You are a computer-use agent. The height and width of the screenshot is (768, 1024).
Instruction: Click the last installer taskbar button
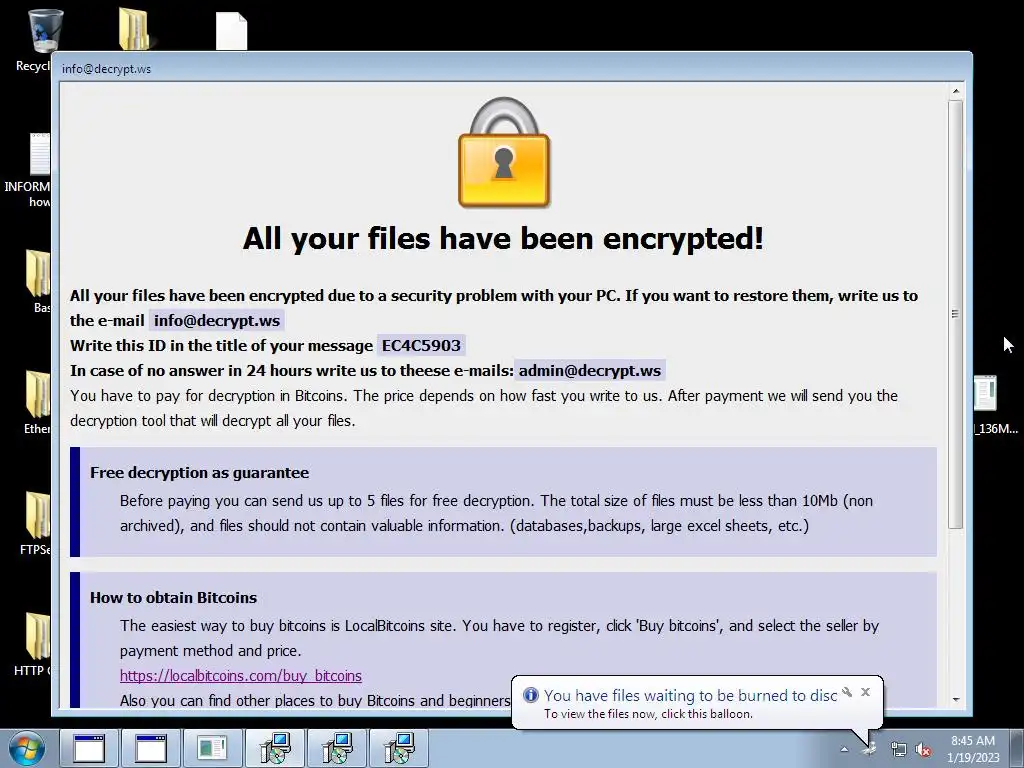[399, 748]
